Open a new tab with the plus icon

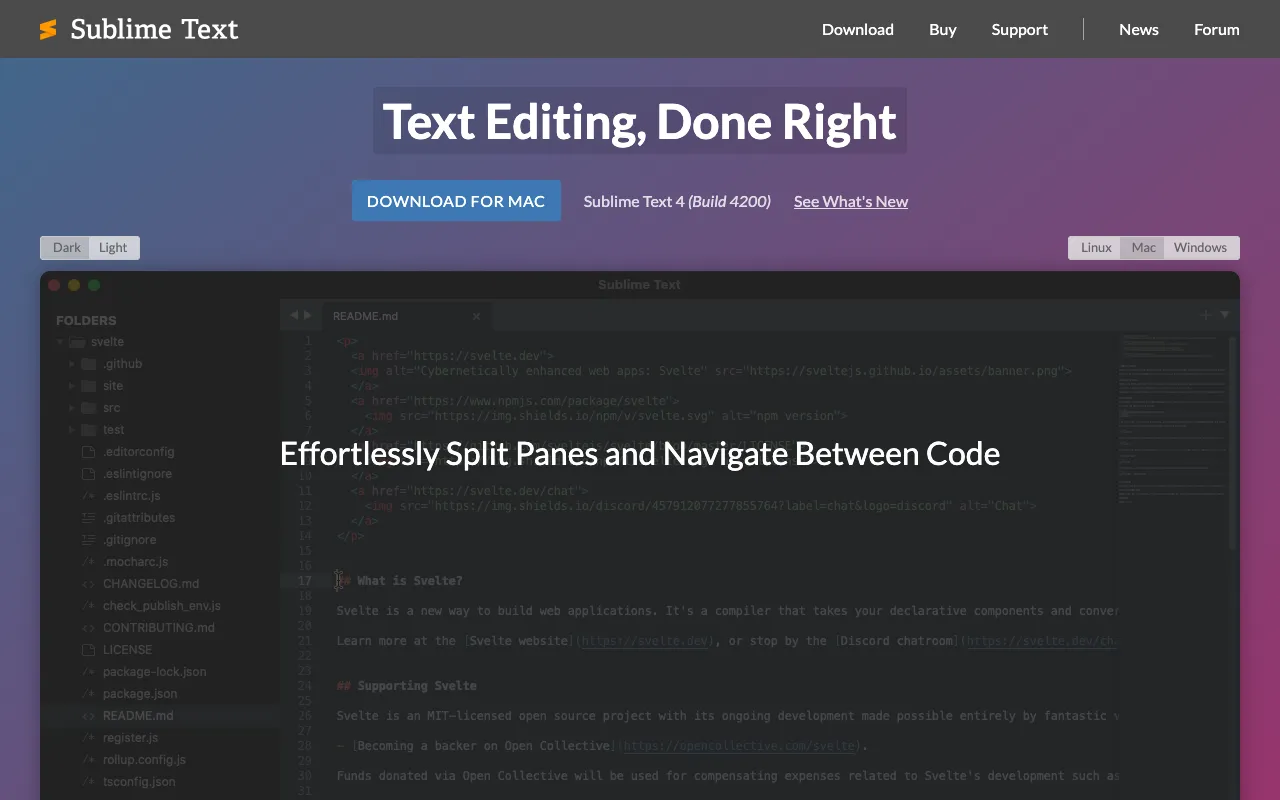(x=1204, y=314)
